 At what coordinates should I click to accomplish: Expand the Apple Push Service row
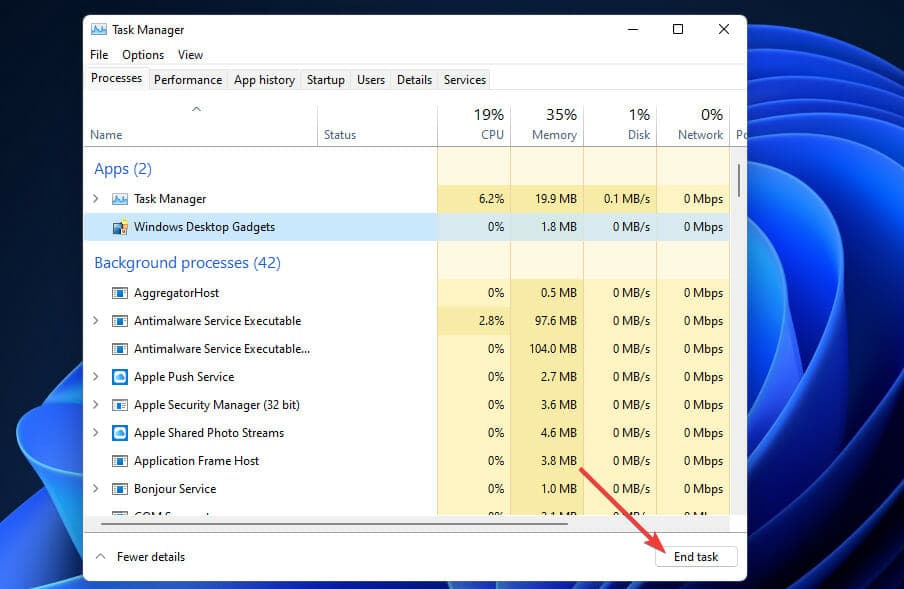[x=96, y=376]
